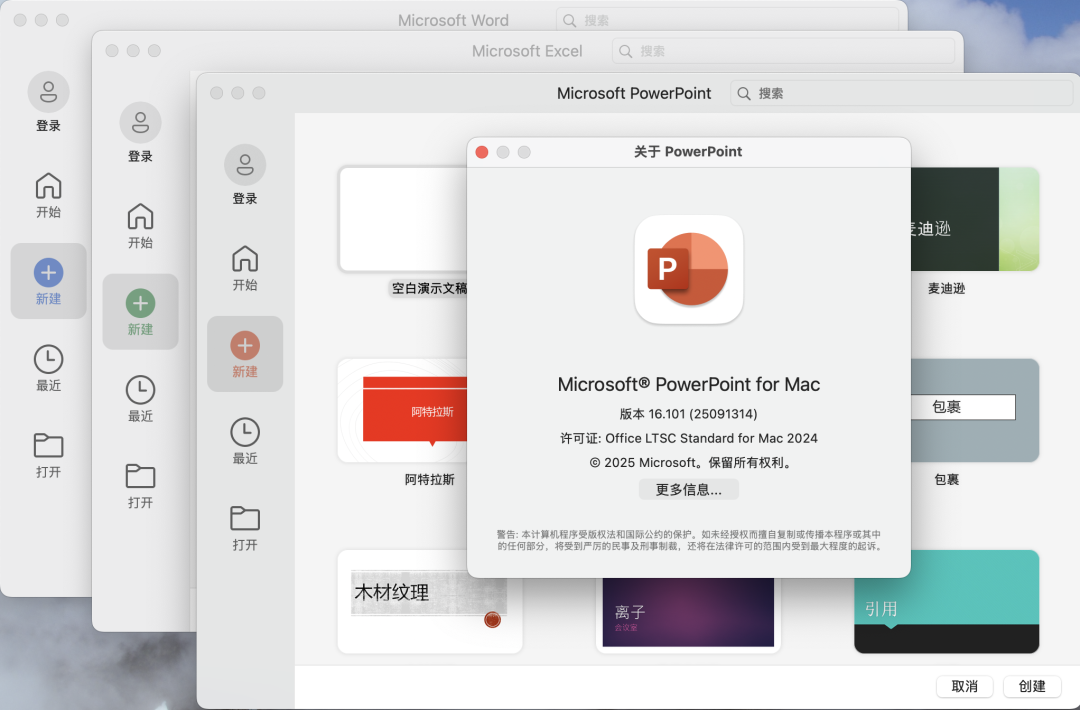This screenshot has width=1080, height=710.
Task: Click Word's Home (开始) house icon
Action: [x=48, y=186]
